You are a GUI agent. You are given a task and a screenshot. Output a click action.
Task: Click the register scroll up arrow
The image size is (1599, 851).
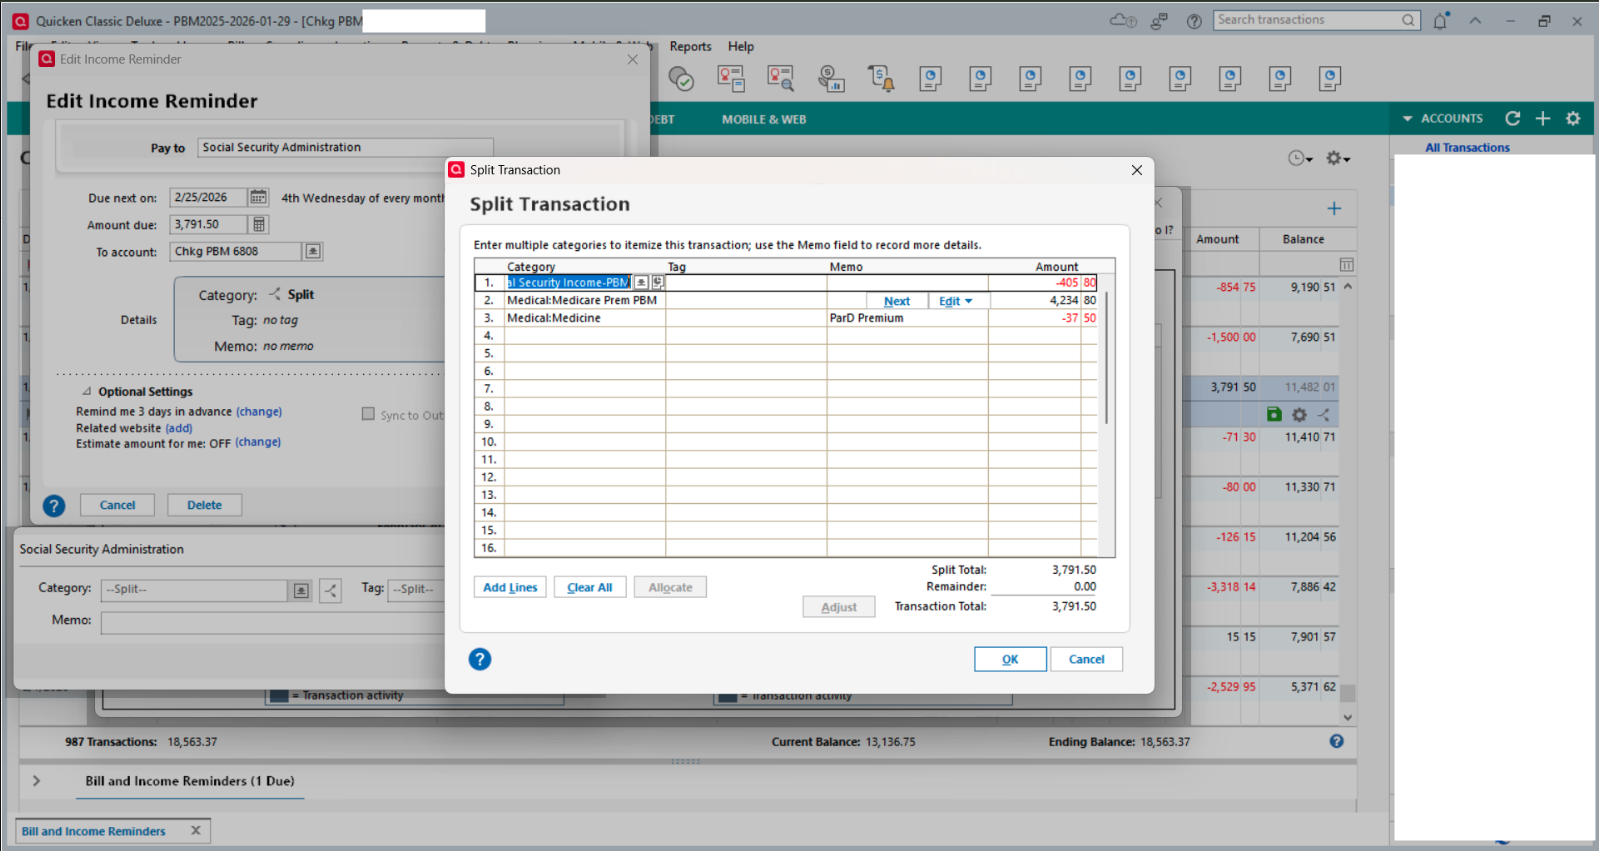(1348, 286)
